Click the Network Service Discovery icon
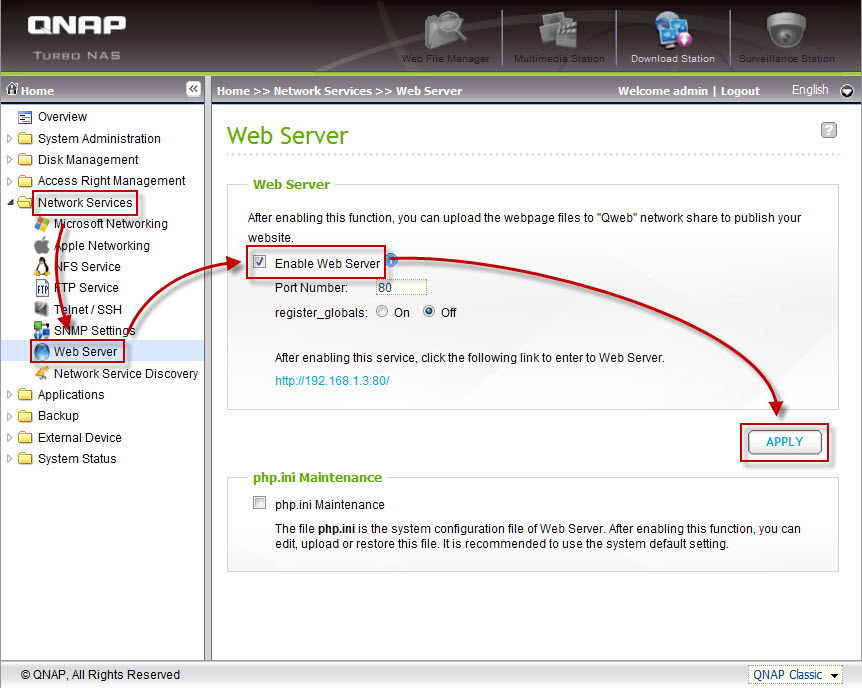 click(42, 373)
